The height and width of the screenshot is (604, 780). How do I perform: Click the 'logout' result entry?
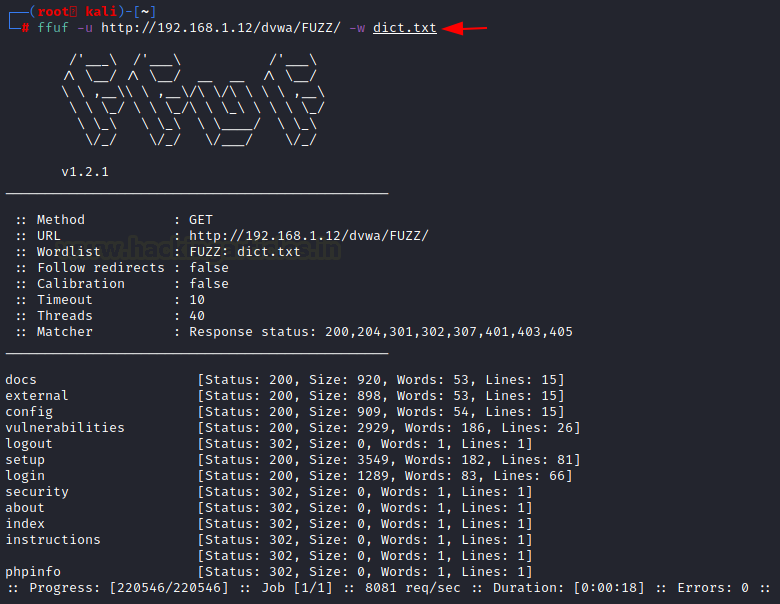click(29, 444)
